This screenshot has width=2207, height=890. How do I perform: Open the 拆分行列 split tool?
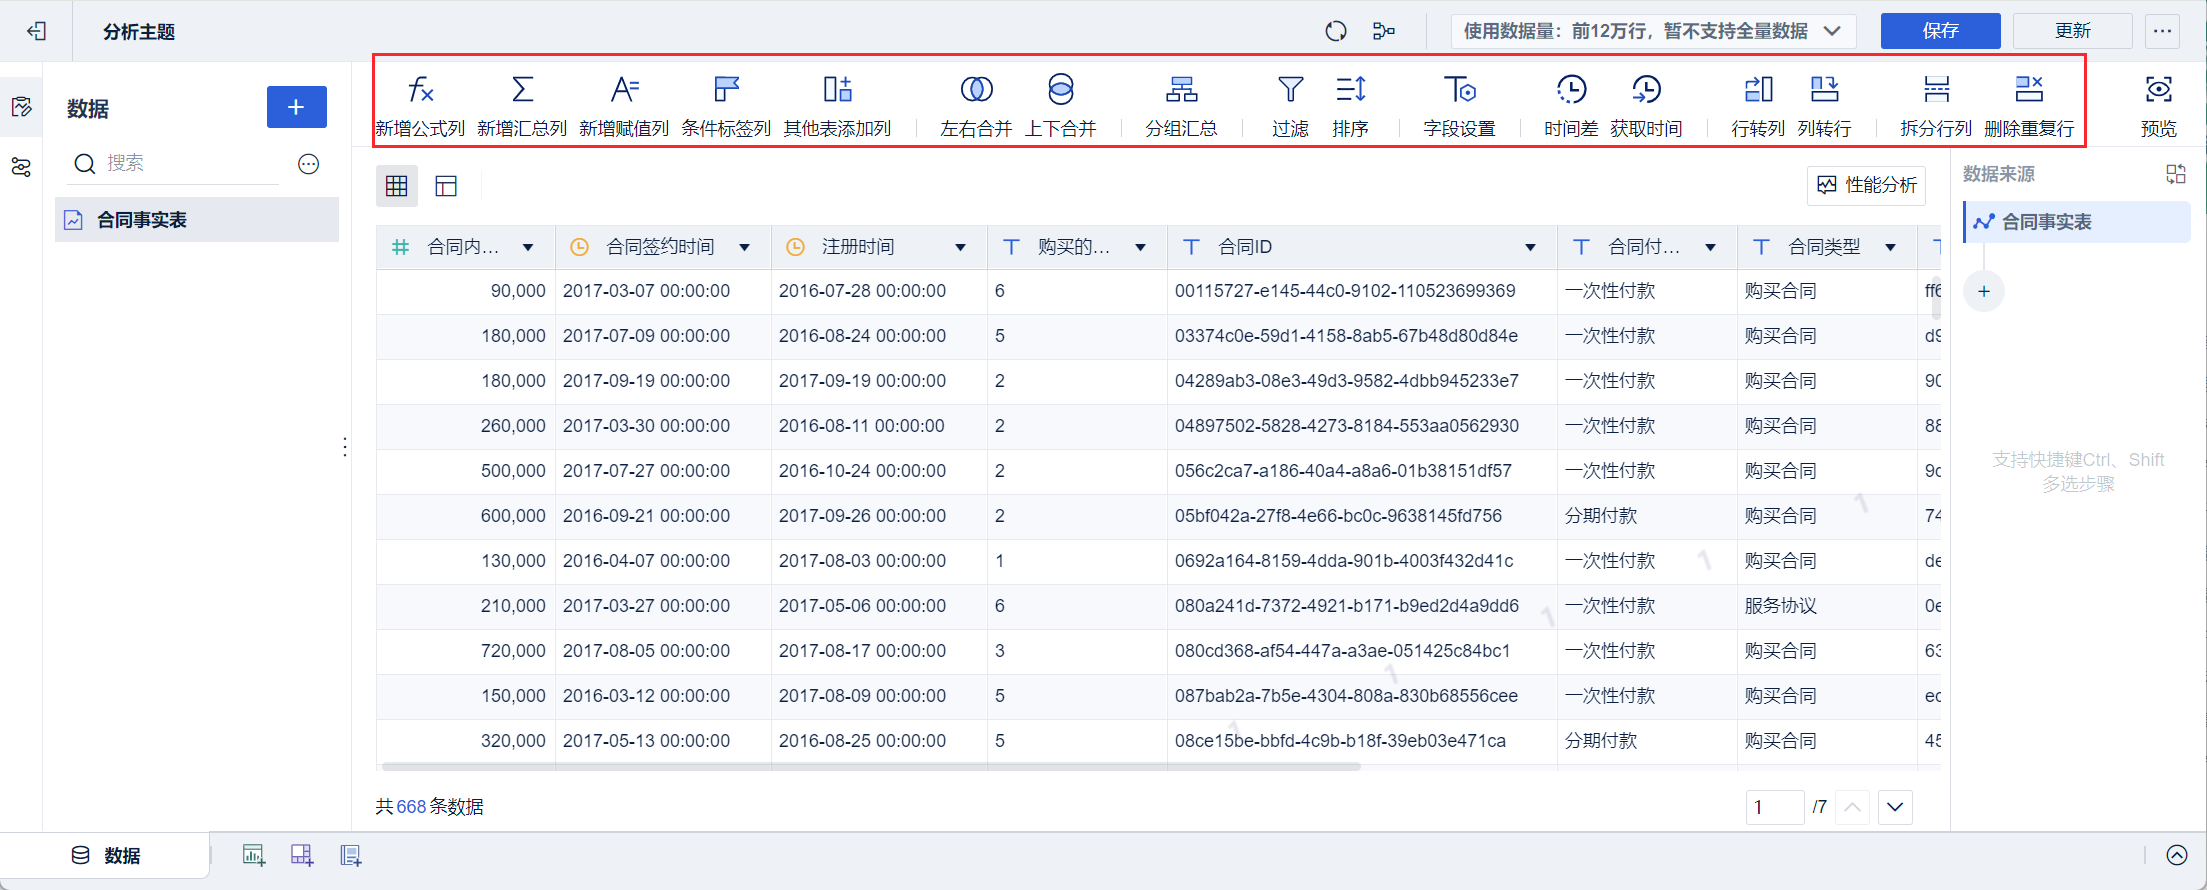pos(1936,105)
